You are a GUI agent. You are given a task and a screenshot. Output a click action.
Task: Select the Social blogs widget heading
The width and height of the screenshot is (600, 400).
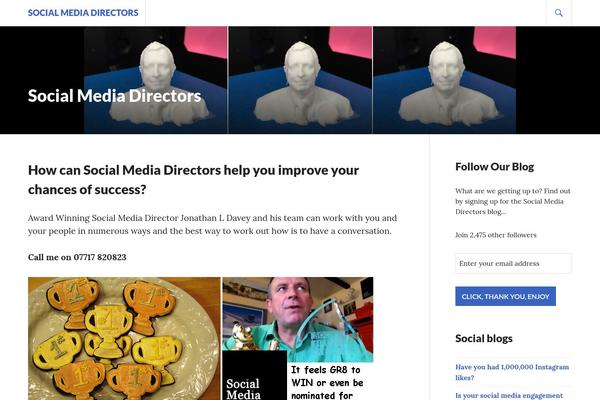pyautogui.click(x=484, y=338)
